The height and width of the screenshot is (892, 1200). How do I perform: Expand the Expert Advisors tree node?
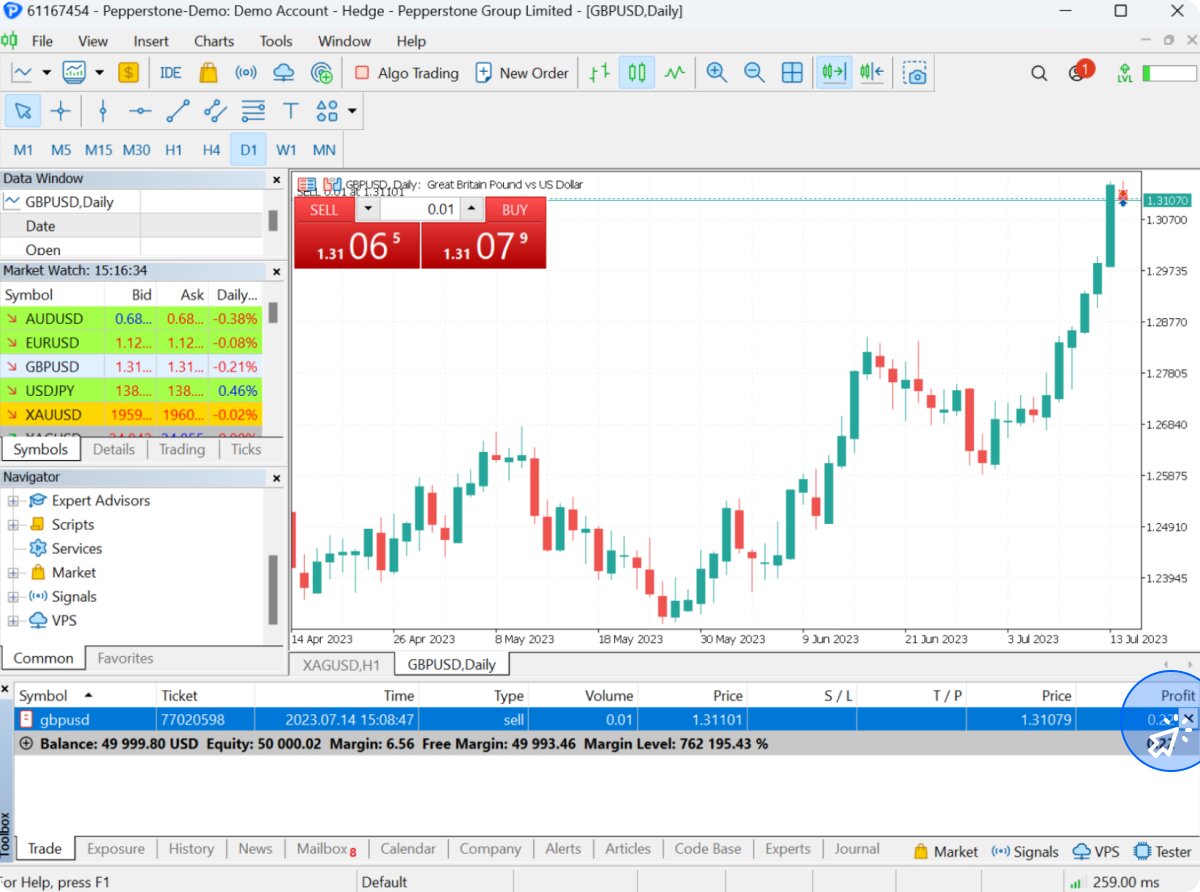(x=14, y=501)
